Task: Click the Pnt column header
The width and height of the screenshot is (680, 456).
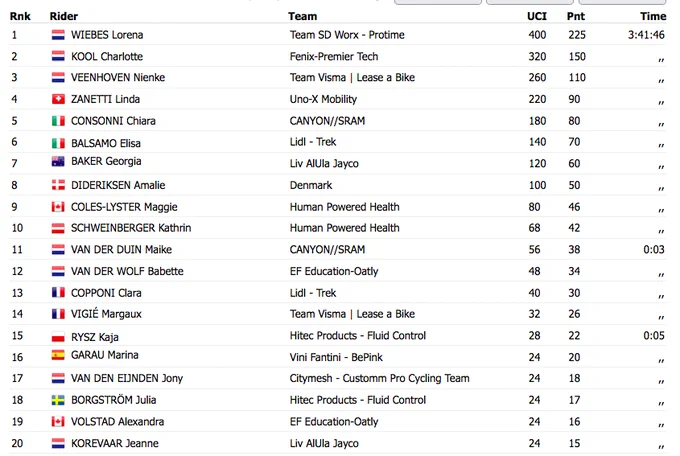Action: (x=575, y=16)
